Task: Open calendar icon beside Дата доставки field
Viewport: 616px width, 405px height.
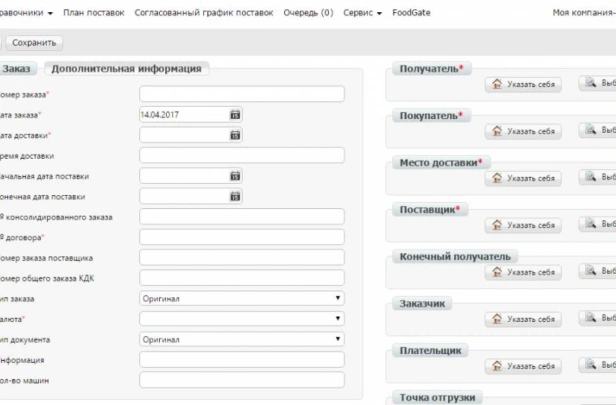Action: 235,135
